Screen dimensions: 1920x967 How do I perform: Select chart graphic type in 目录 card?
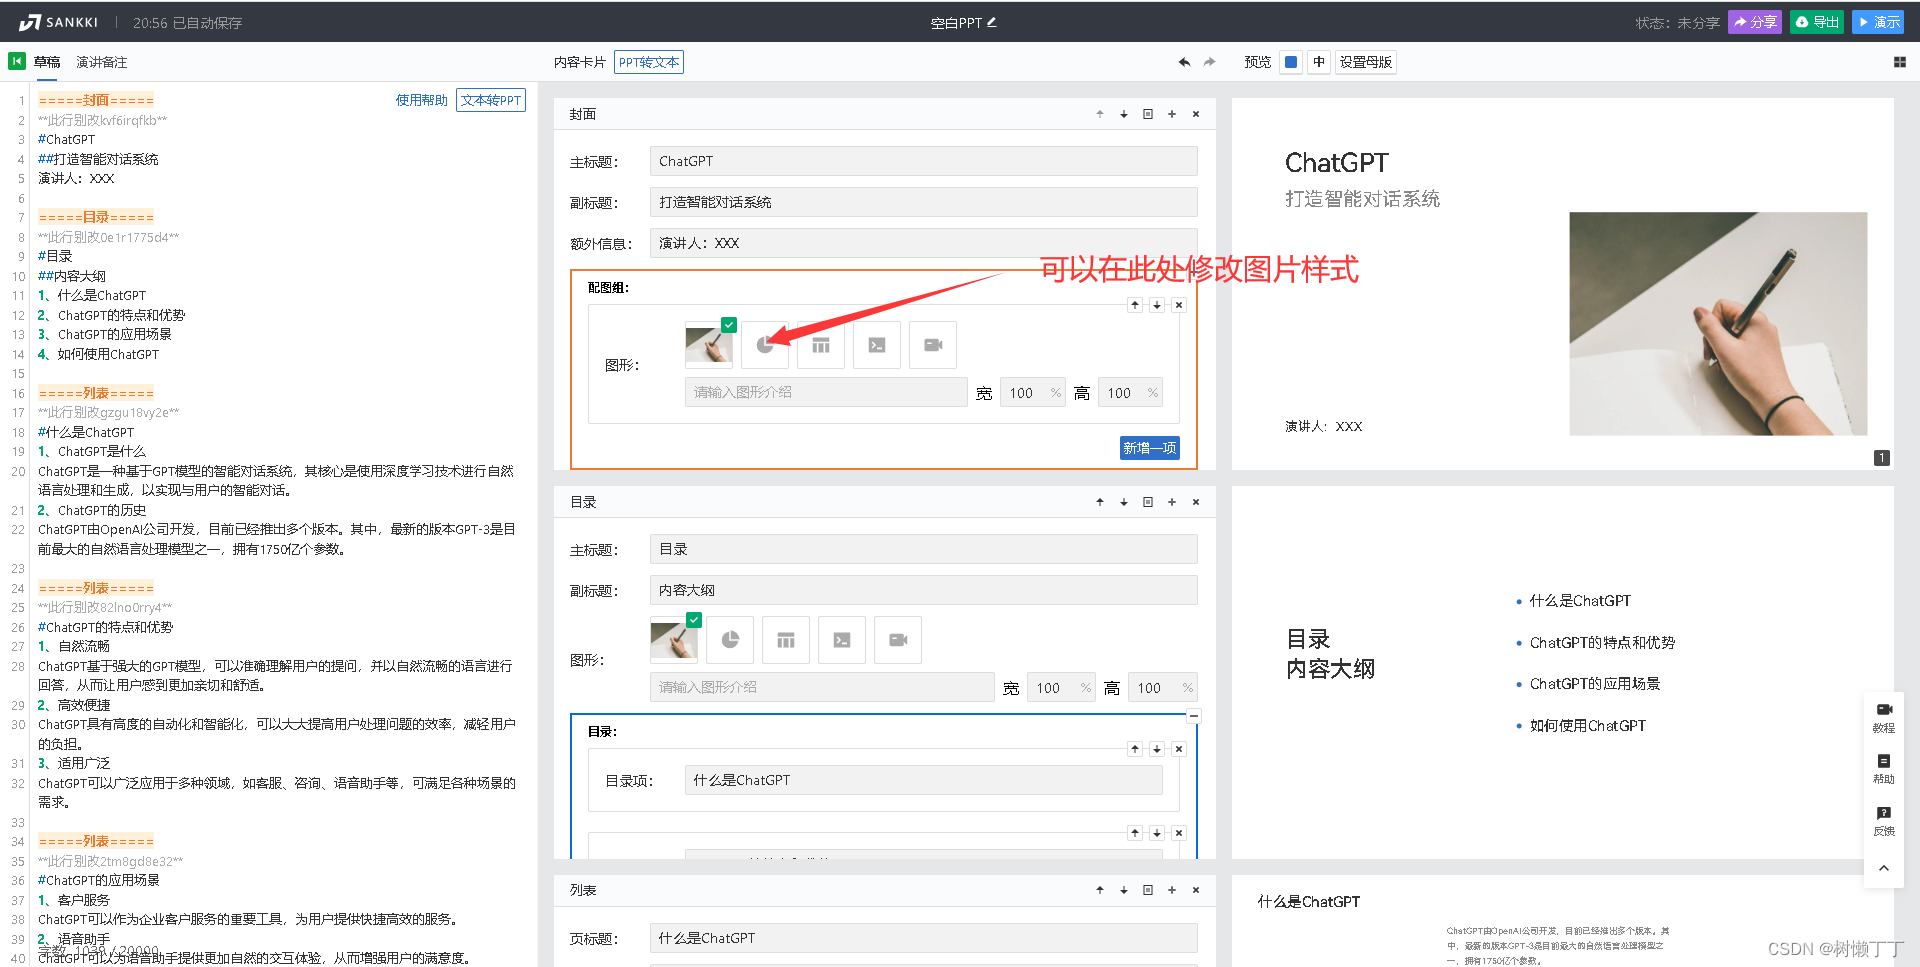(730, 640)
